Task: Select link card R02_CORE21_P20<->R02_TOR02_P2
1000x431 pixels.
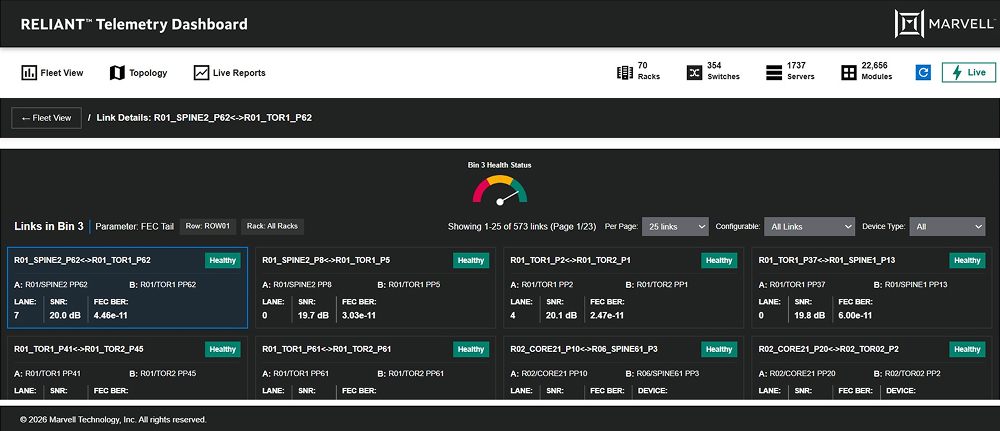Action: coord(872,368)
